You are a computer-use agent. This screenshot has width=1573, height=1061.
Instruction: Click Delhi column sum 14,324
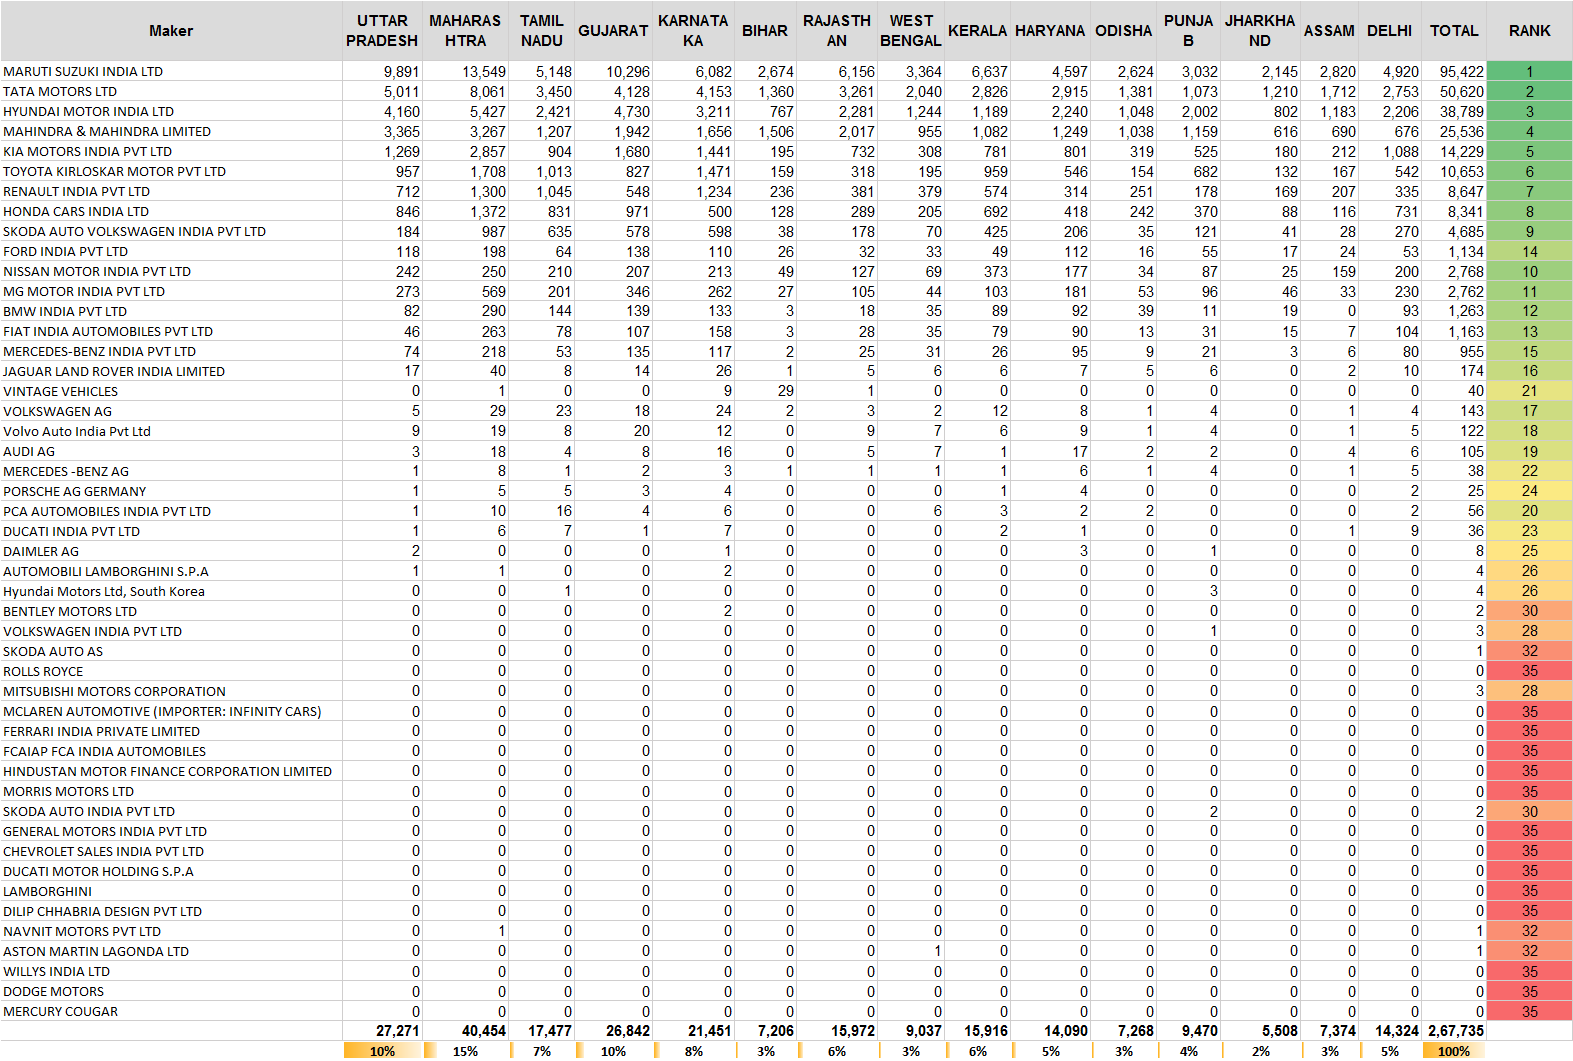click(1390, 1031)
